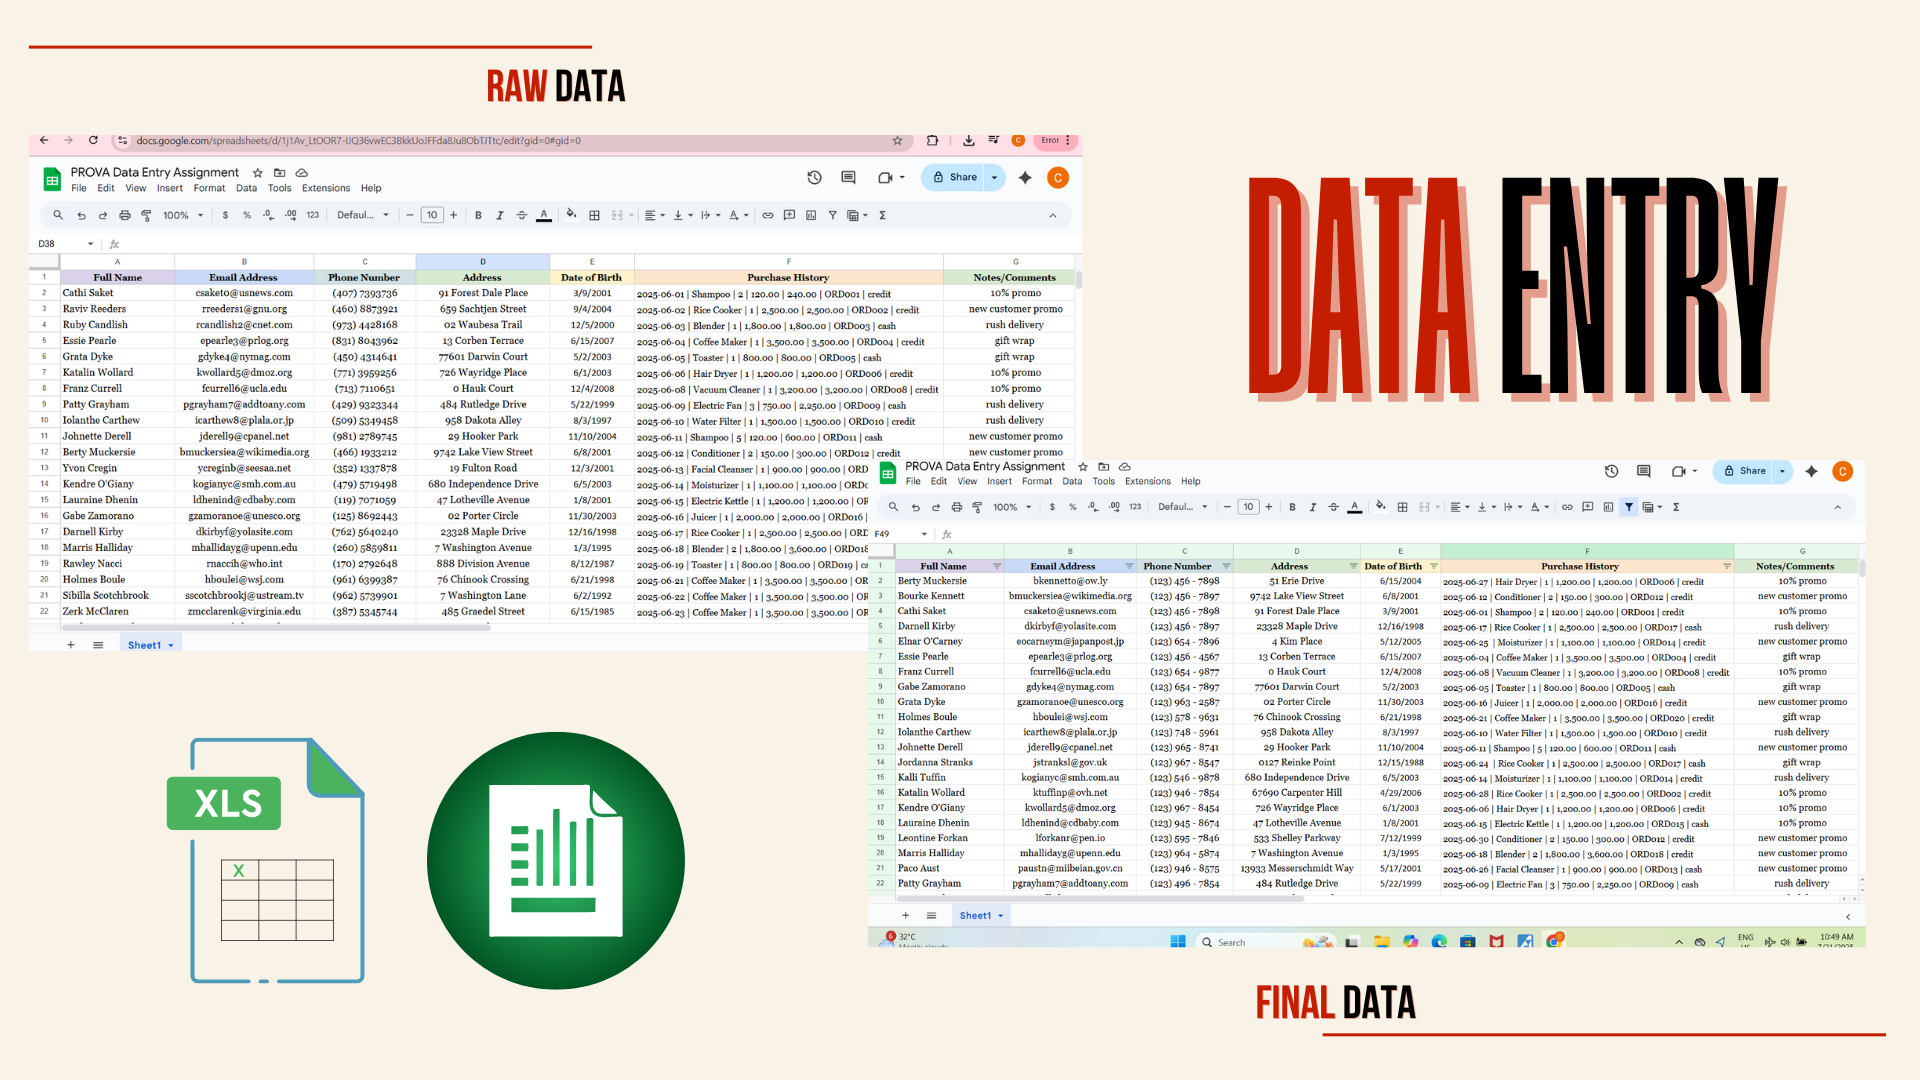The width and height of the screenshot is (1920, 1080).
Task: Create a filter in raw data window
Action: (832, 215)
